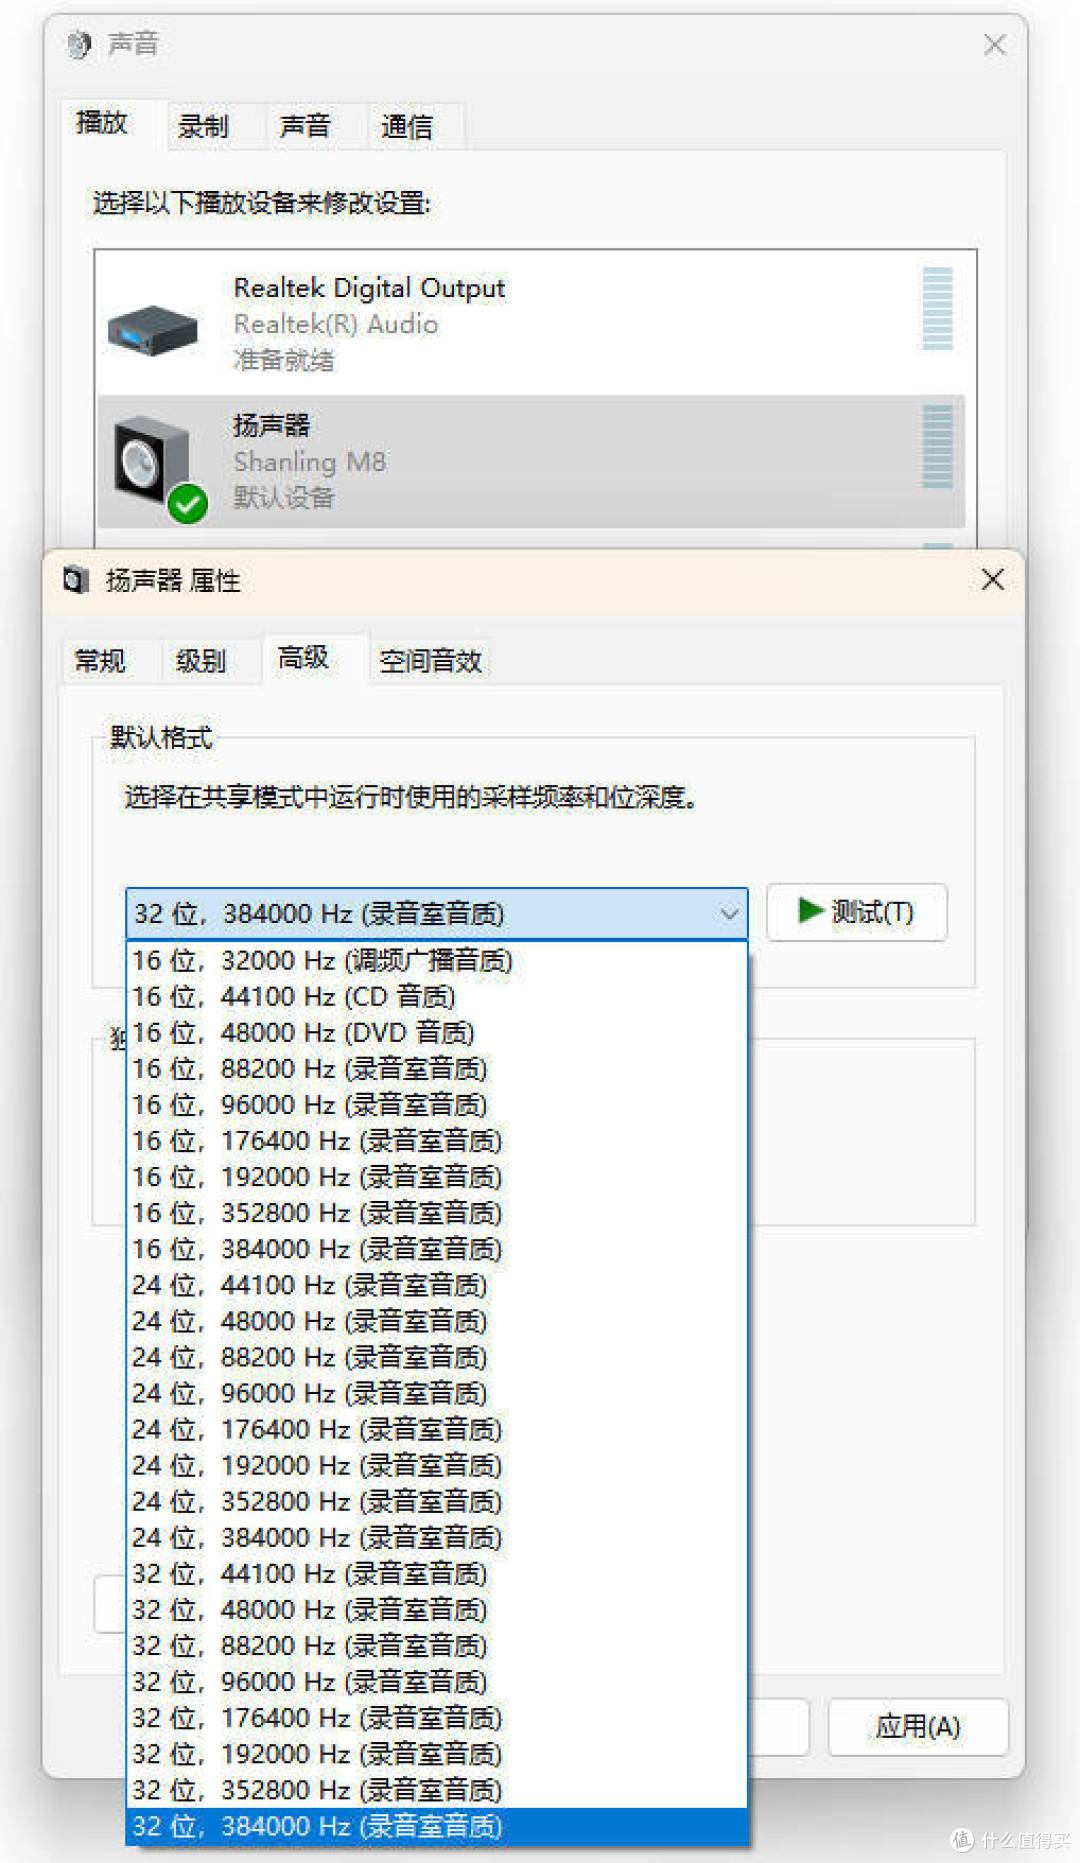Click the Shanling M8 speaker device icon
This screenshot has height=1863, width=1080.
click(160, 468)
